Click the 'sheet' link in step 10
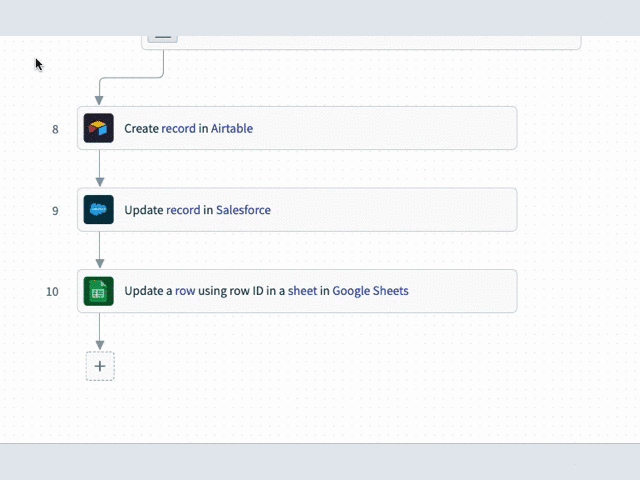The height and width of the screenshot is (480, 640). [x=302, y=291]
